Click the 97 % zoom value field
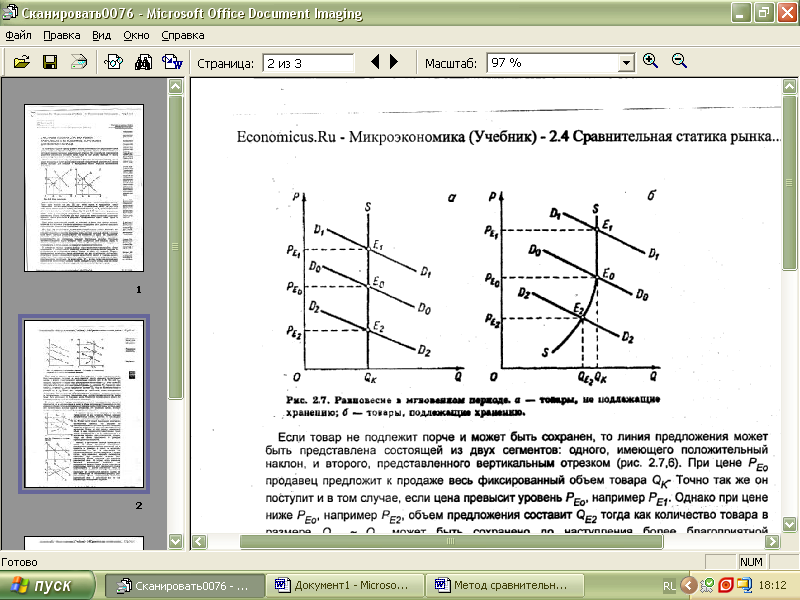Viewport: 800px width, 600px height. click(553, 63)
